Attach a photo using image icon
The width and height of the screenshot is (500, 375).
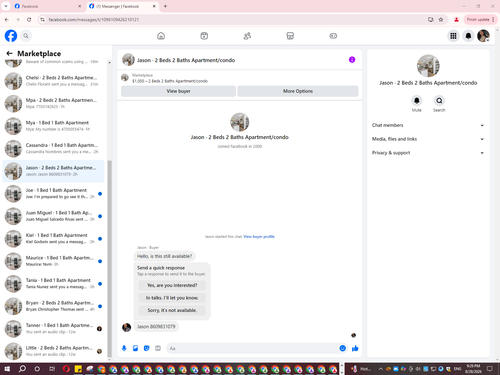tap(135, 348)
